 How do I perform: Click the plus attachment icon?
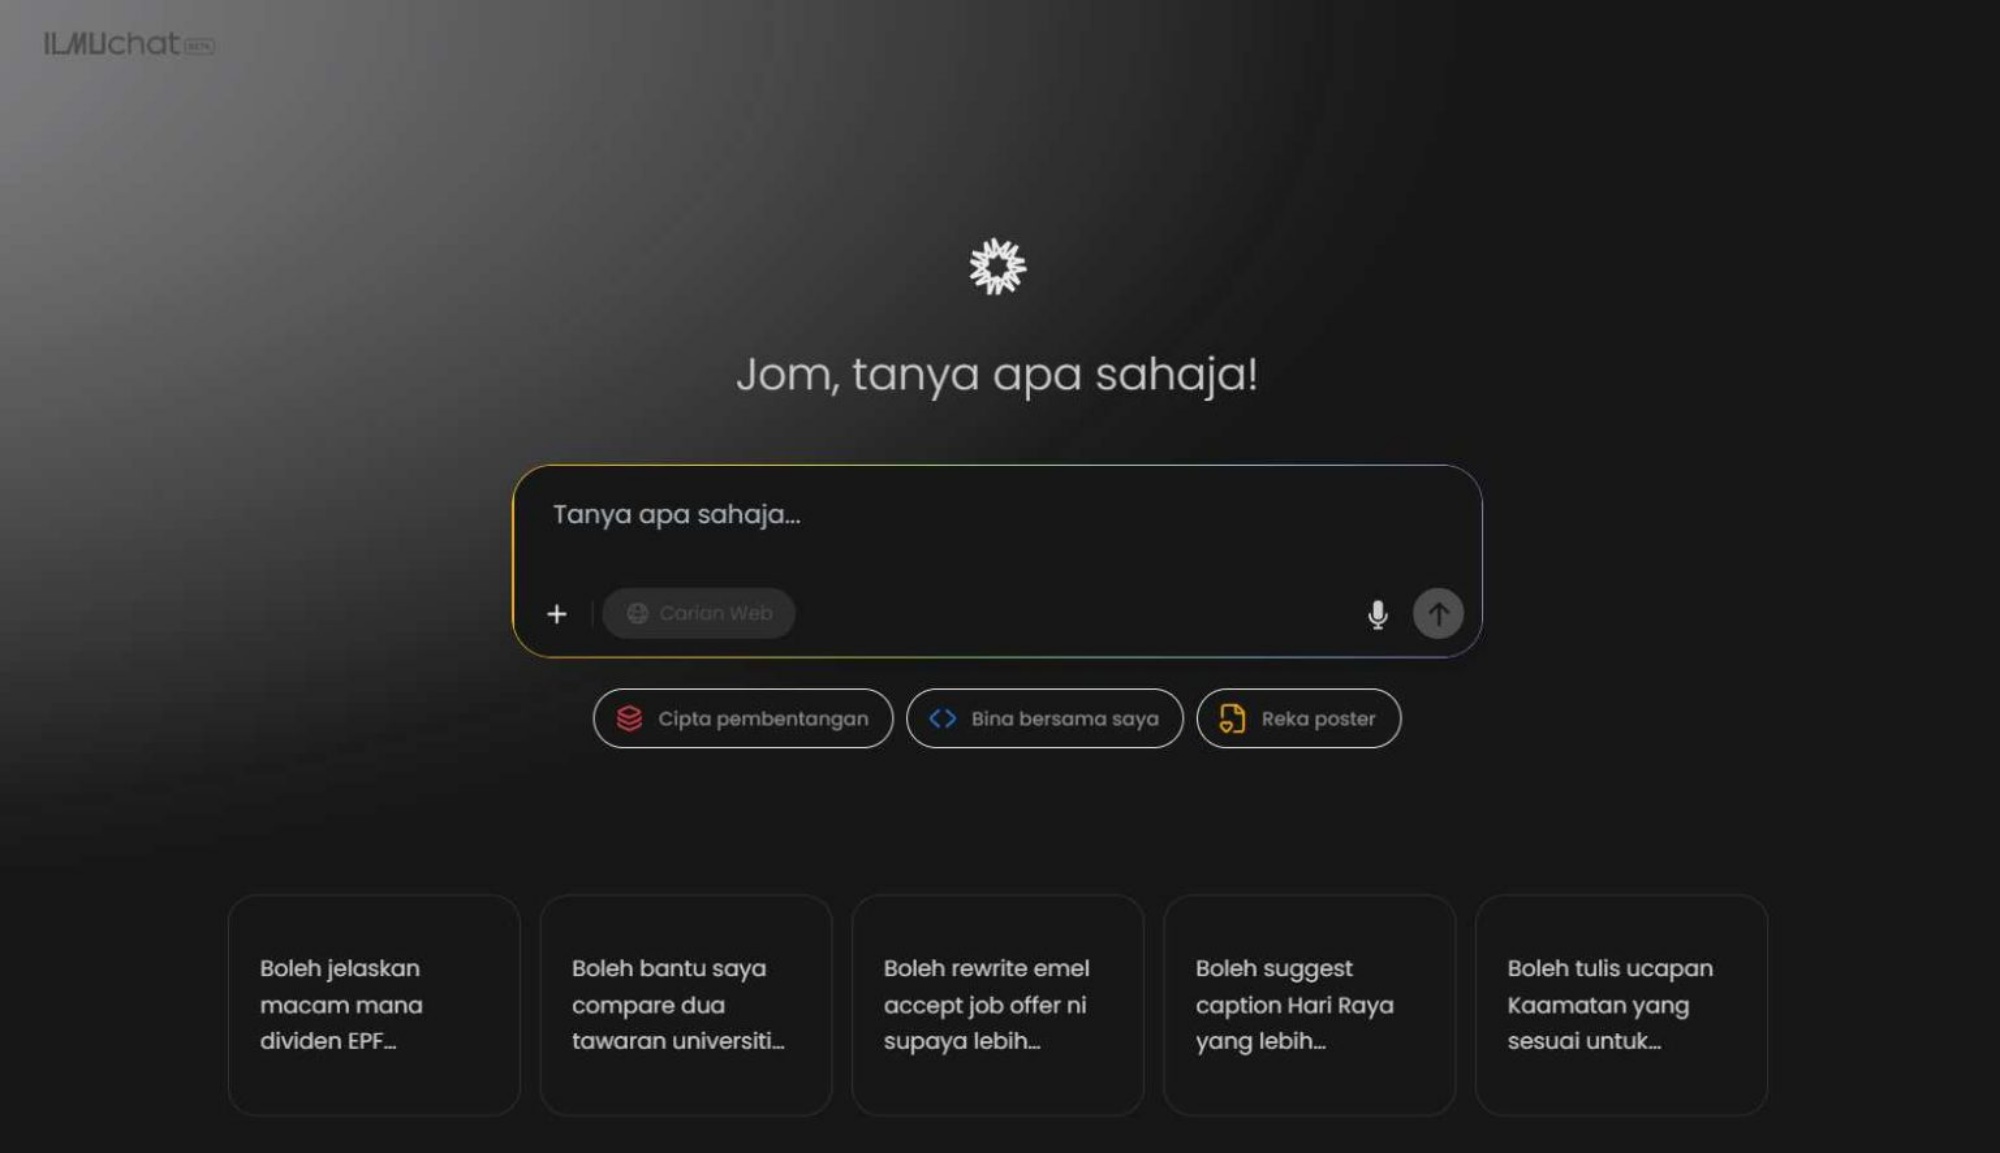pyautogui.click(x=557, y=614)
